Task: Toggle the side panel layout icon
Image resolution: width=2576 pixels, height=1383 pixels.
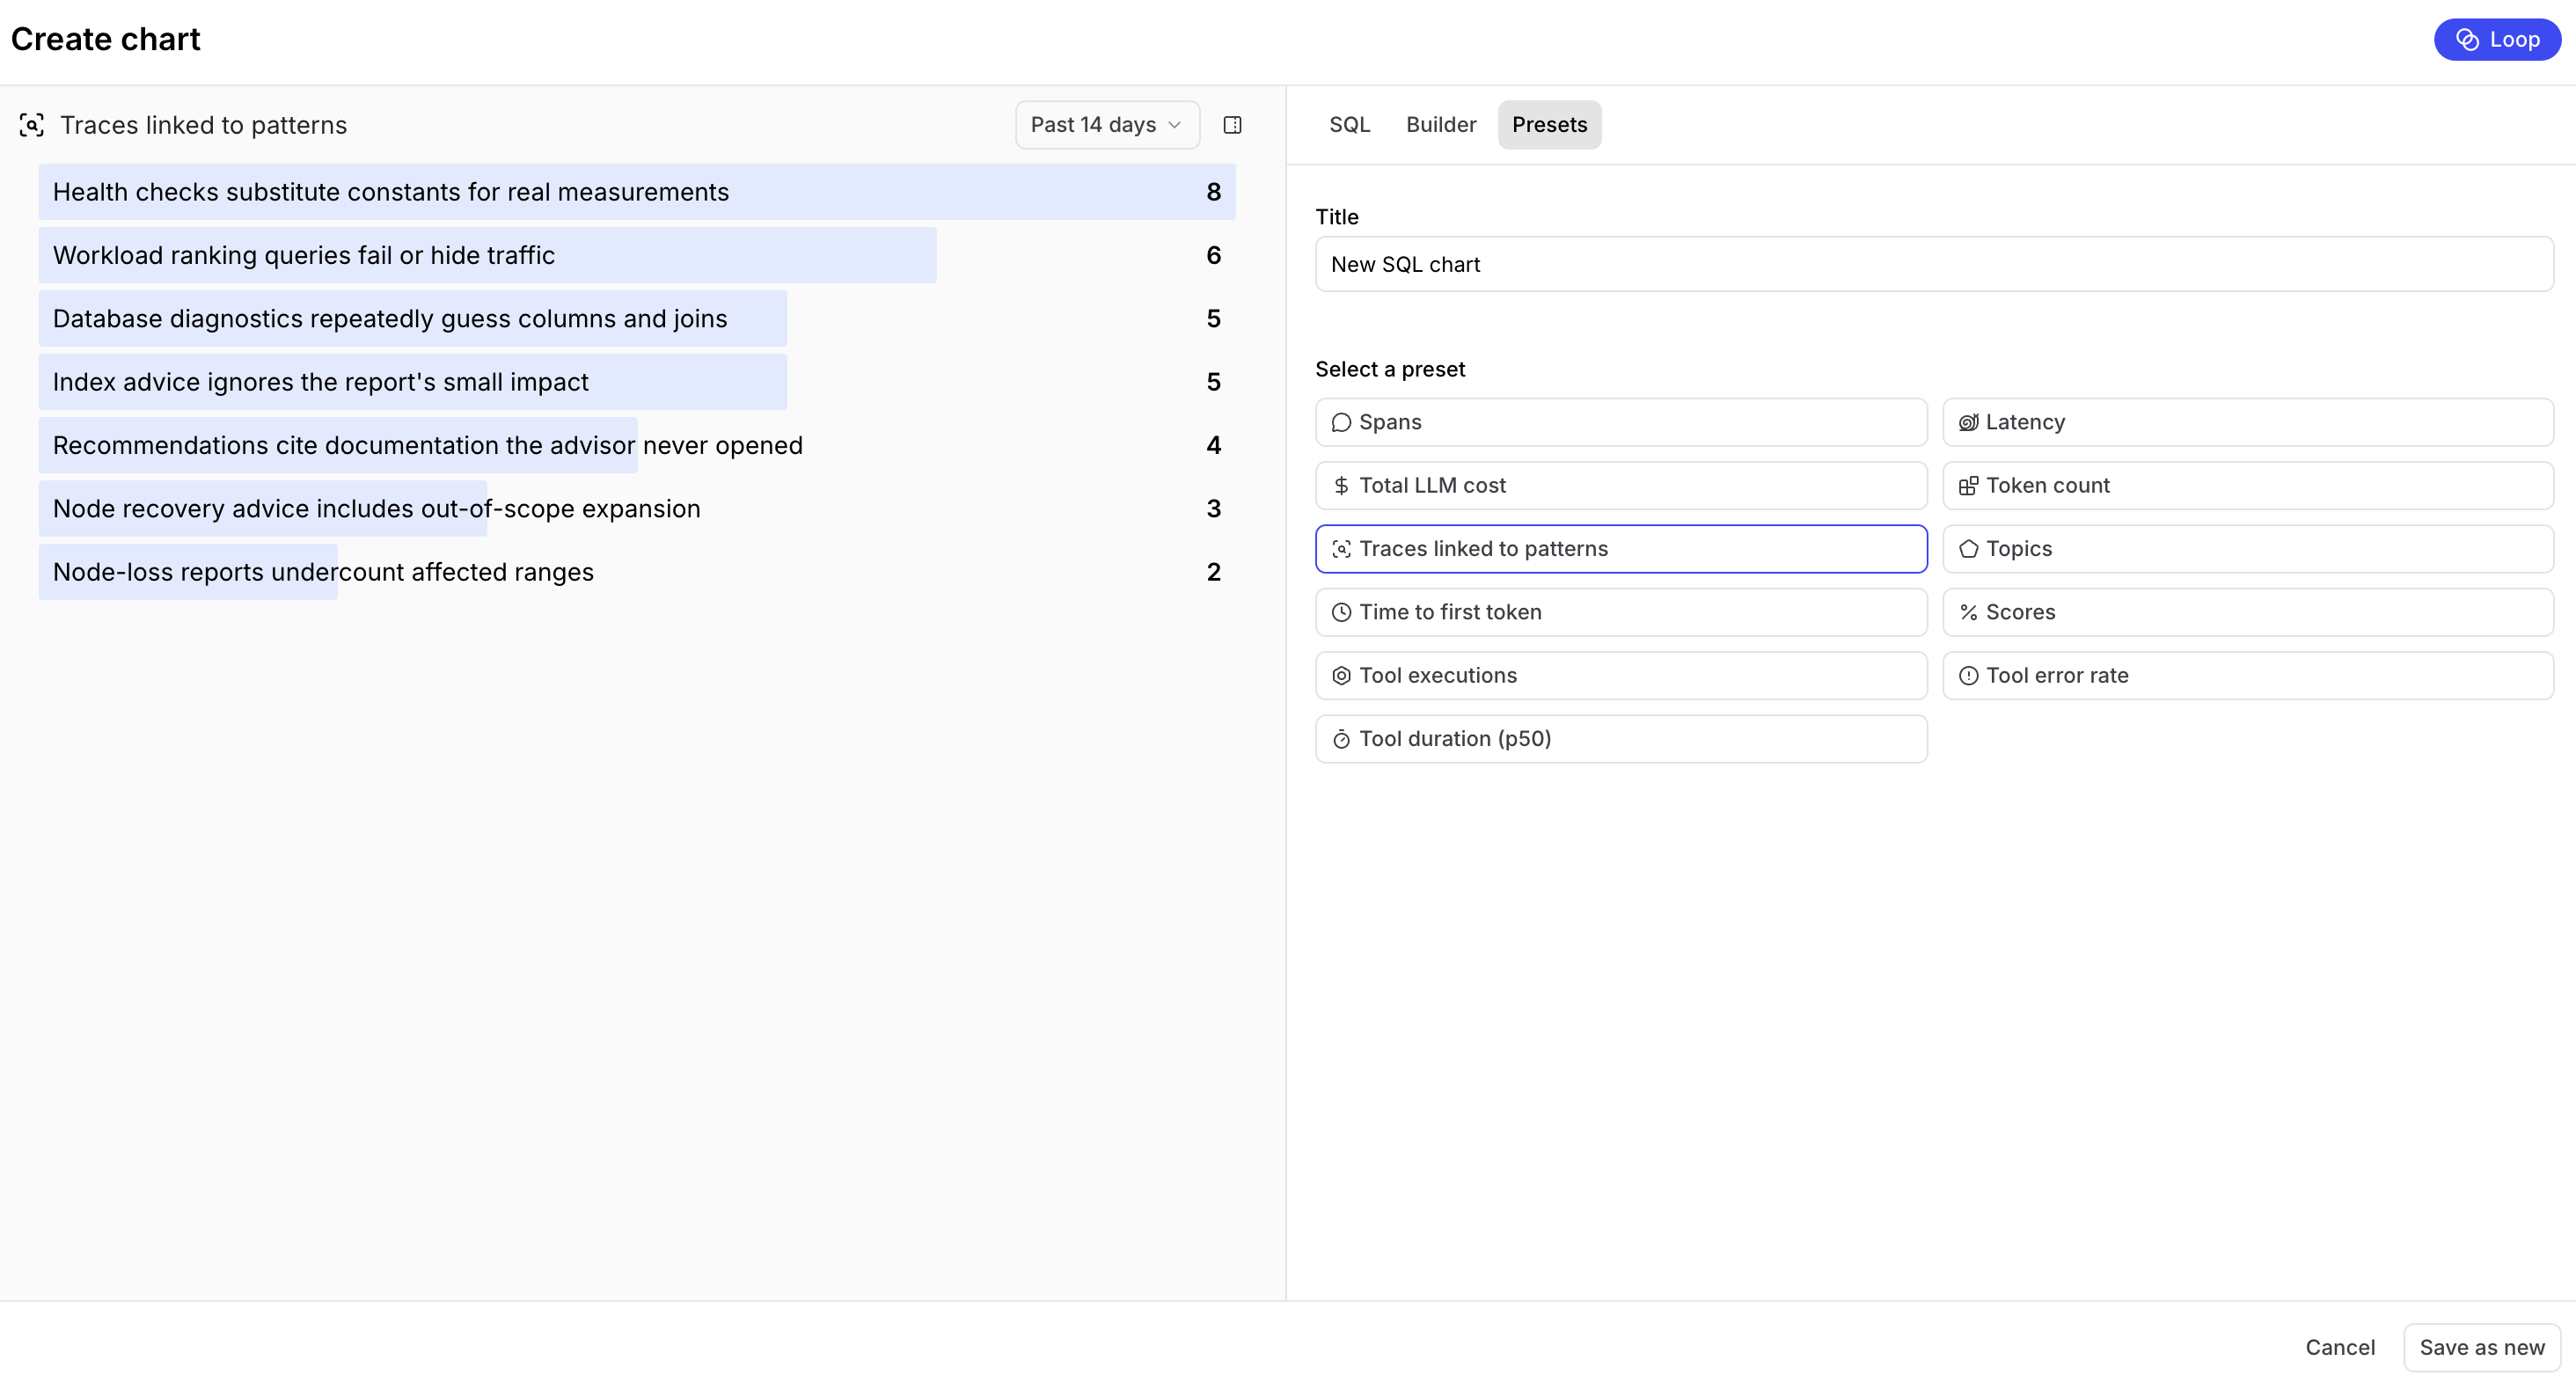Action: coord(1232,125)
